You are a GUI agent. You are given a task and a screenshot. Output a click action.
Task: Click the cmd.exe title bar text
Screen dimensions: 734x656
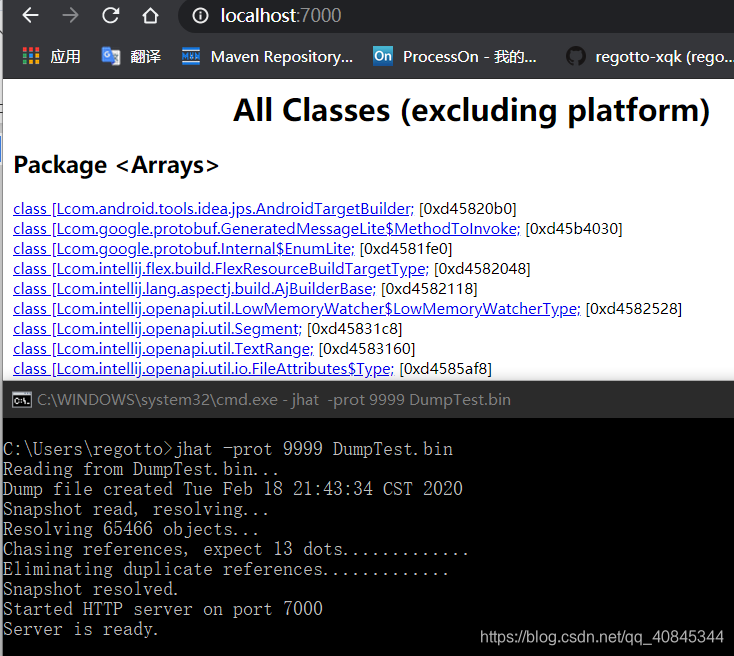point(274,400)
